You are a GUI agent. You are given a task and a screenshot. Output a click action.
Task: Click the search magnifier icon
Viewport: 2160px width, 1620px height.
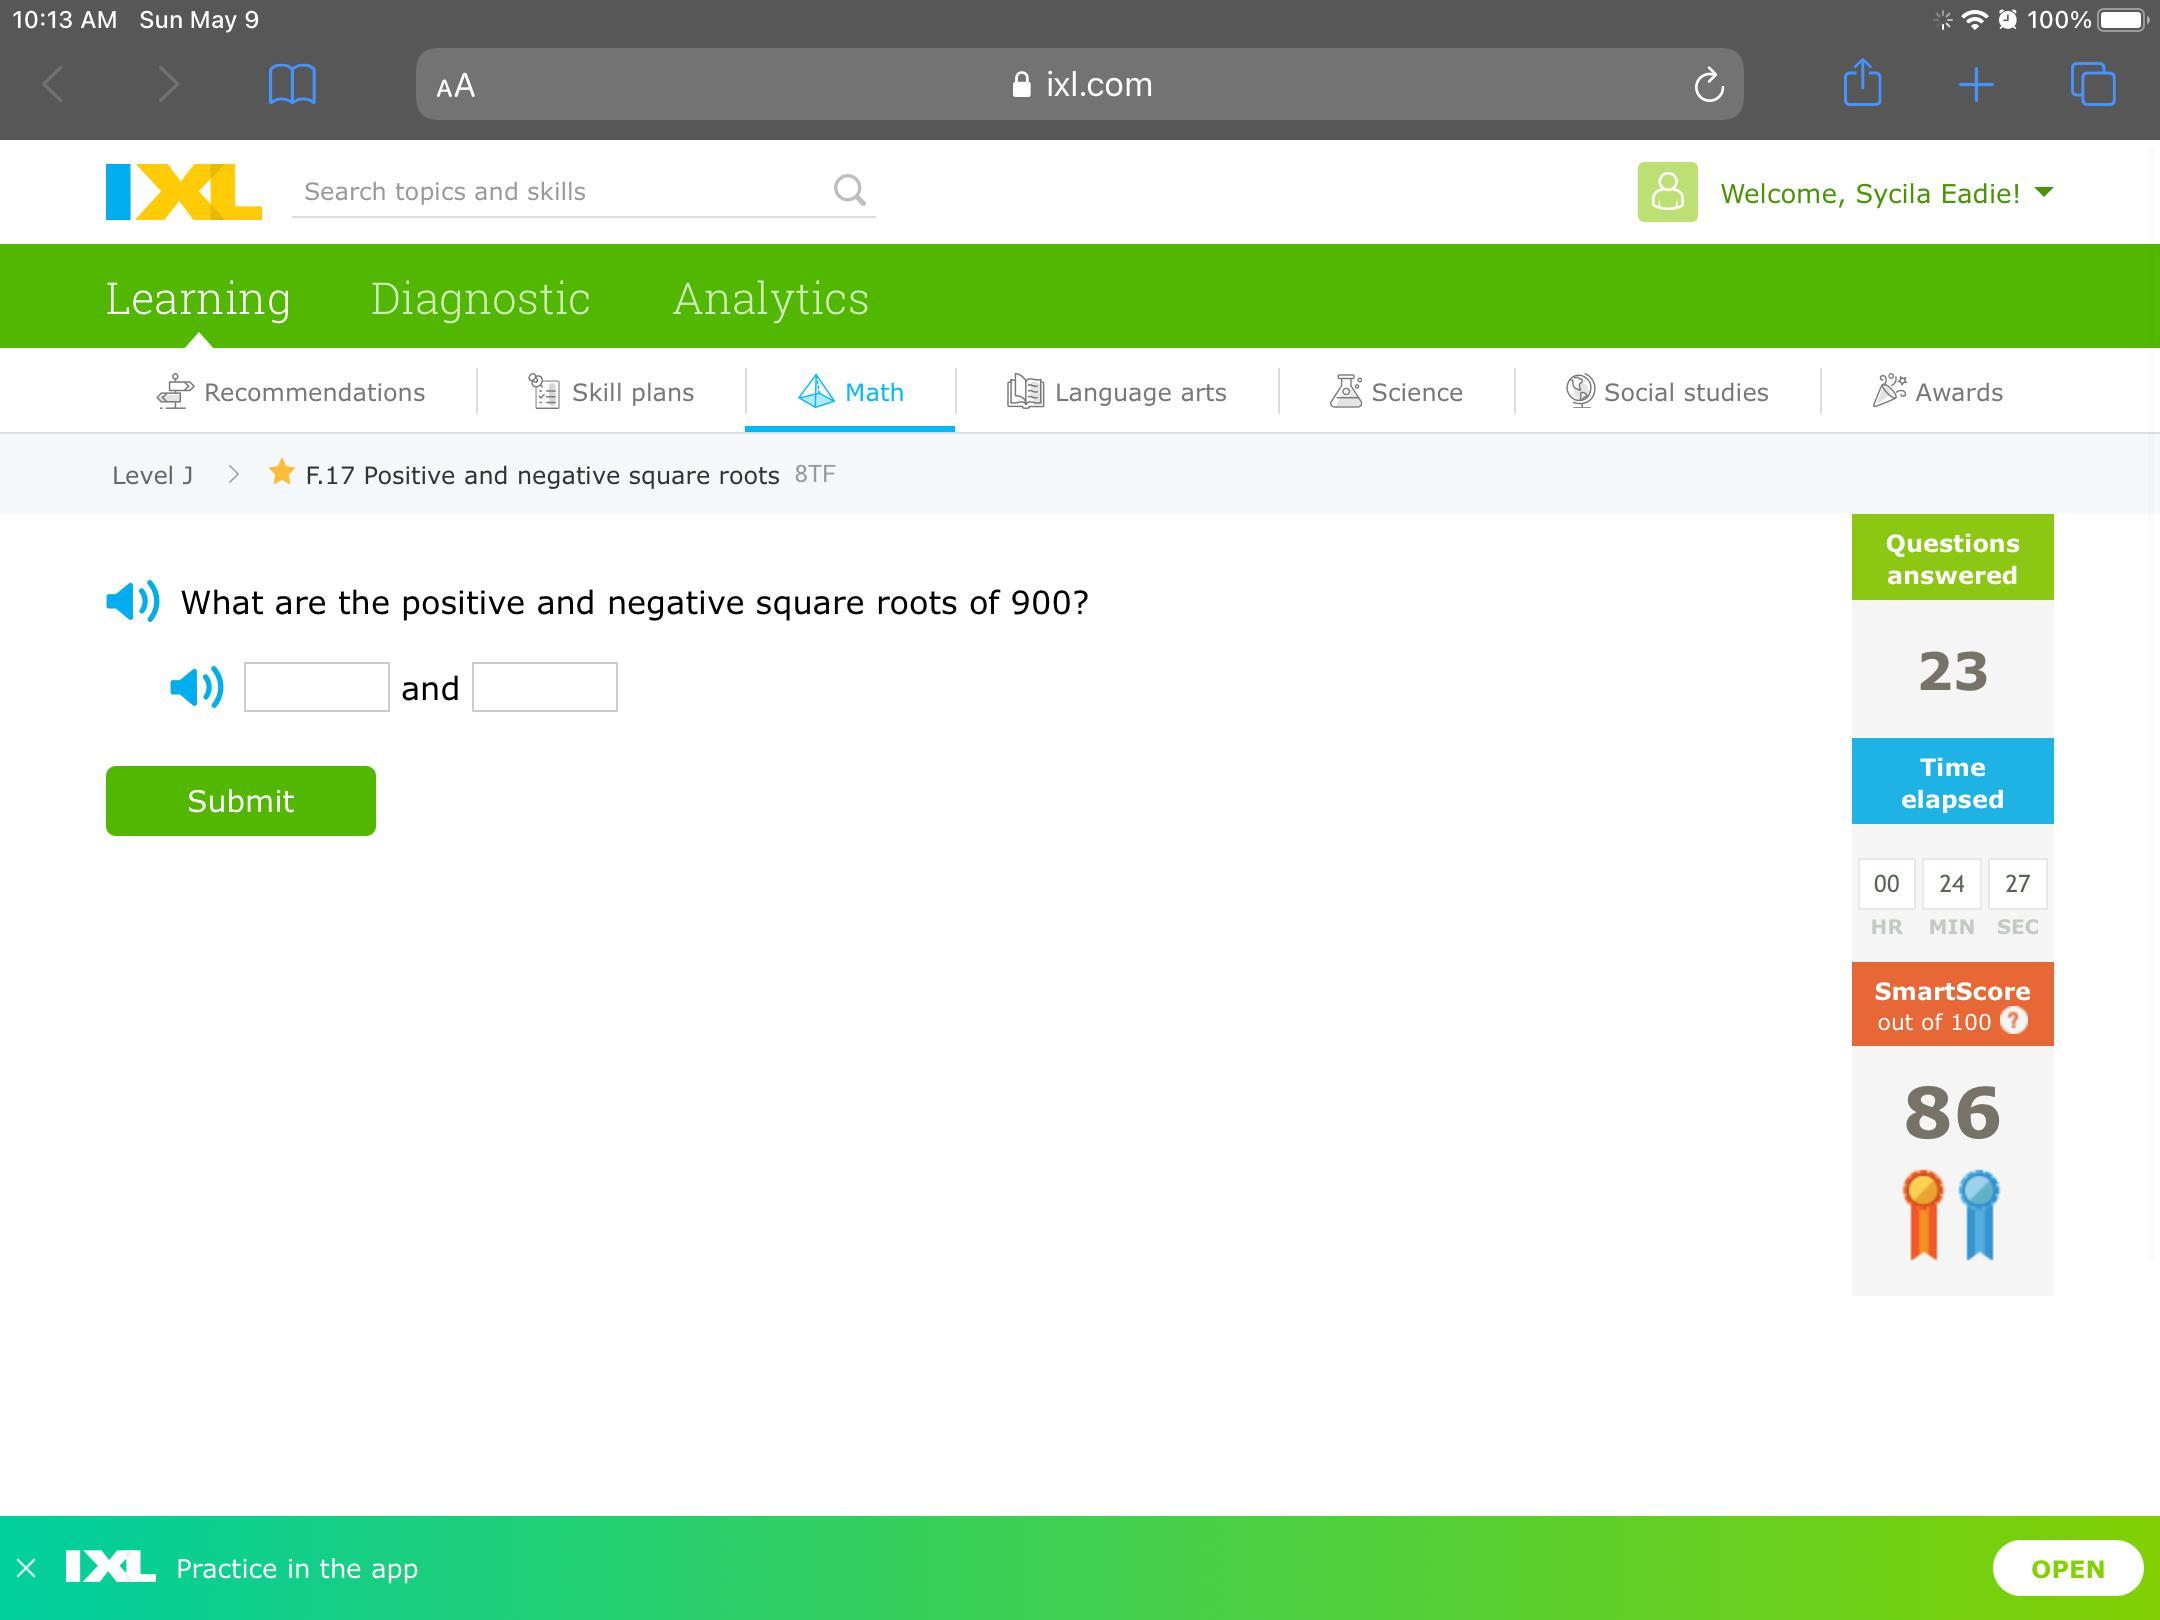849,190
